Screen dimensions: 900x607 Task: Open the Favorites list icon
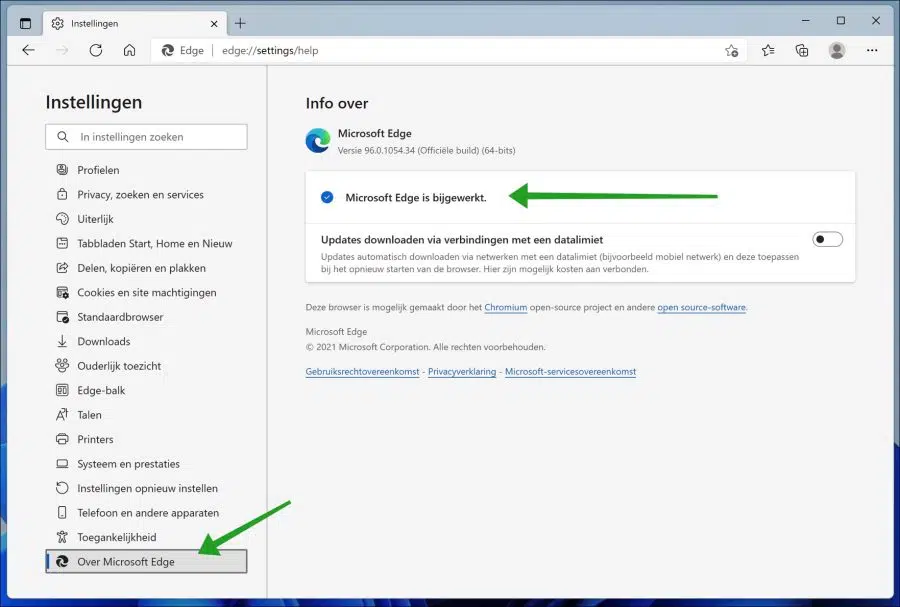tap(768, 50)
